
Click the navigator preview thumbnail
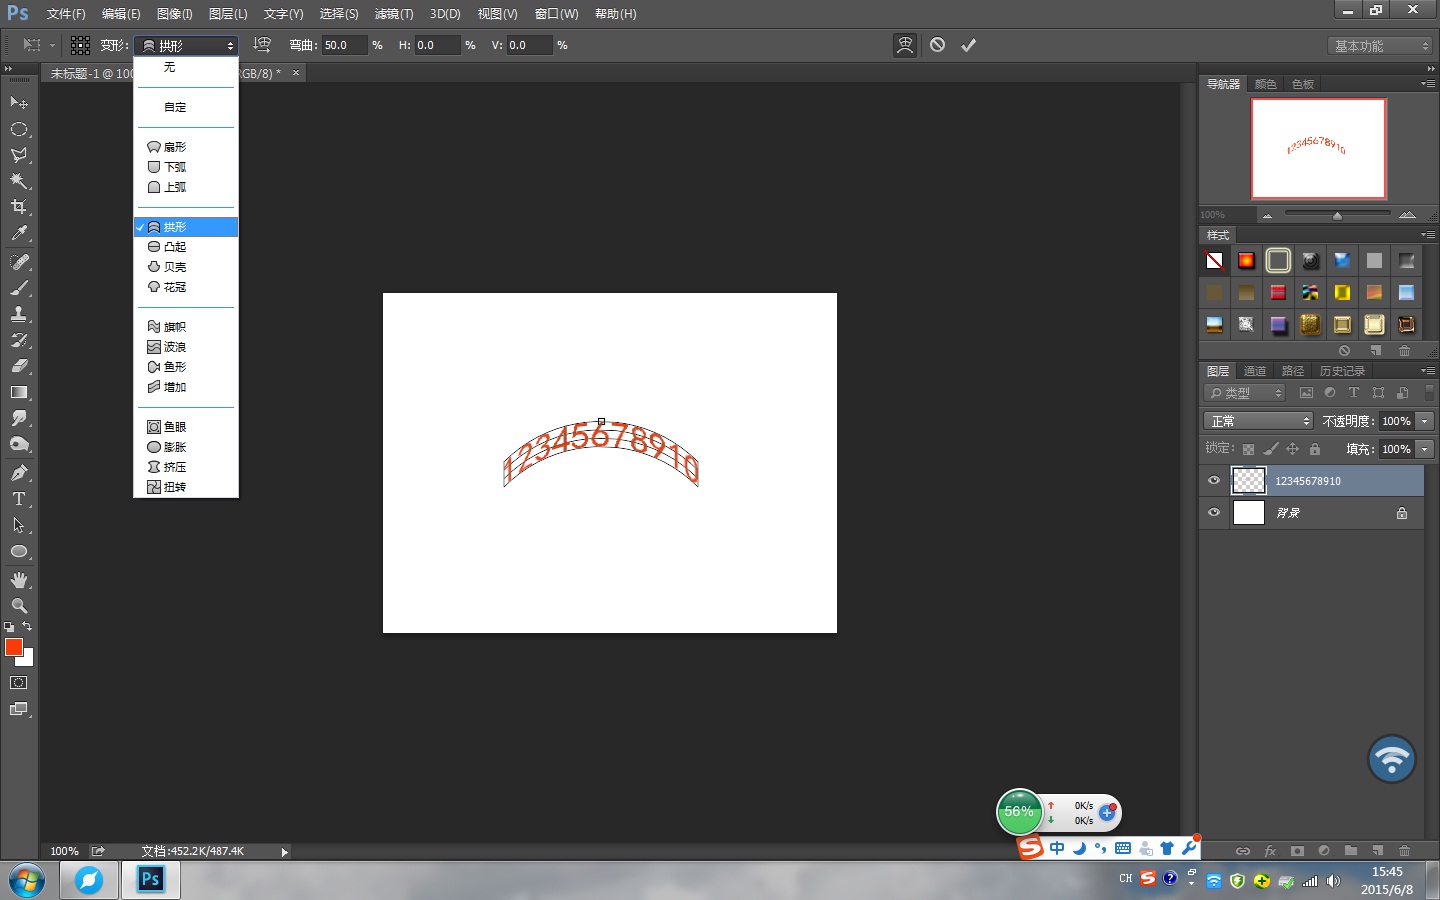tap(1318, 148)
